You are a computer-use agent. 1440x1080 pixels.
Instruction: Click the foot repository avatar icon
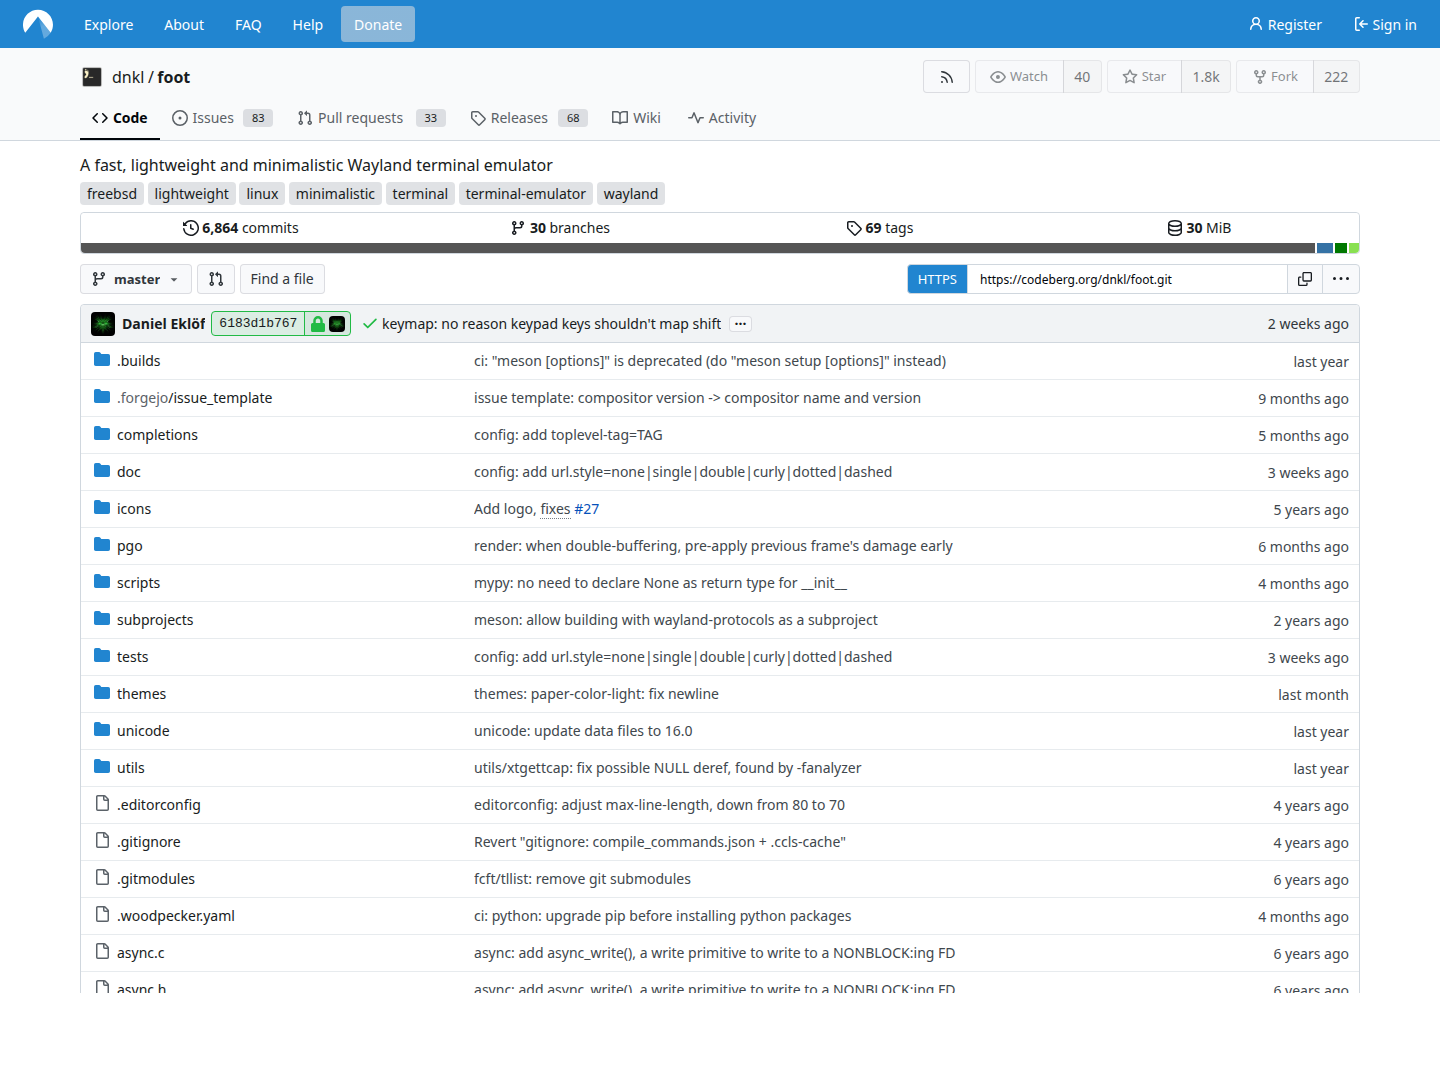(x=92, y=77)
